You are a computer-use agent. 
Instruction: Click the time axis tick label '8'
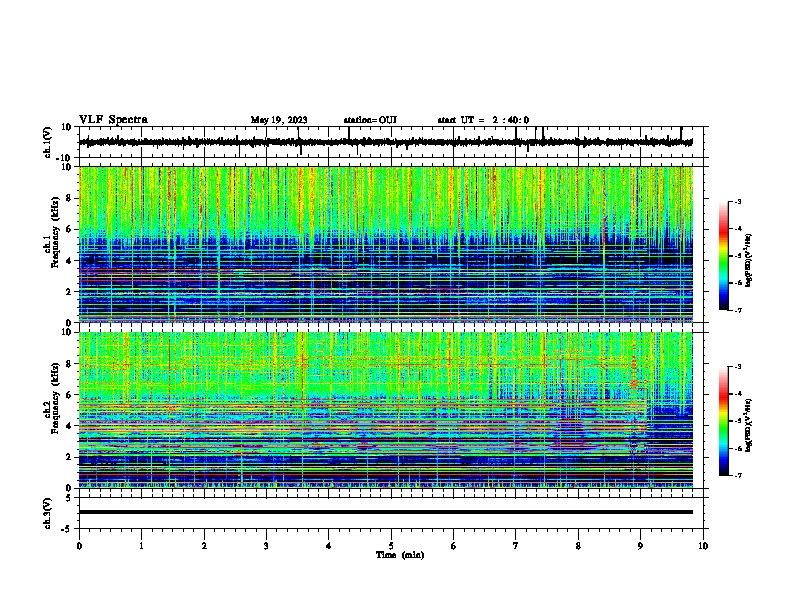(x=578, y=545)
